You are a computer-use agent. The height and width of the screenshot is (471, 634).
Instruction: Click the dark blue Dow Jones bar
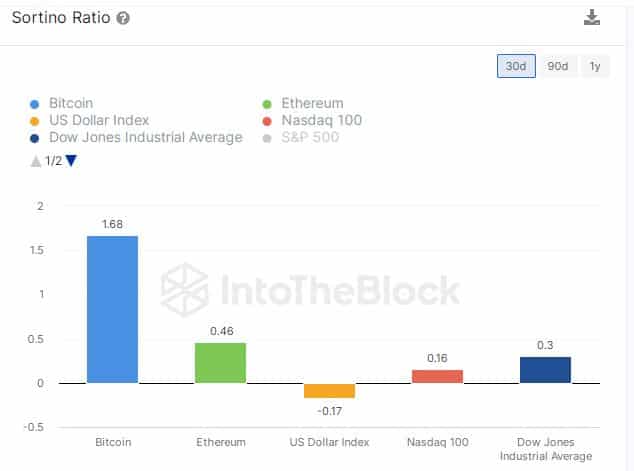545,369
